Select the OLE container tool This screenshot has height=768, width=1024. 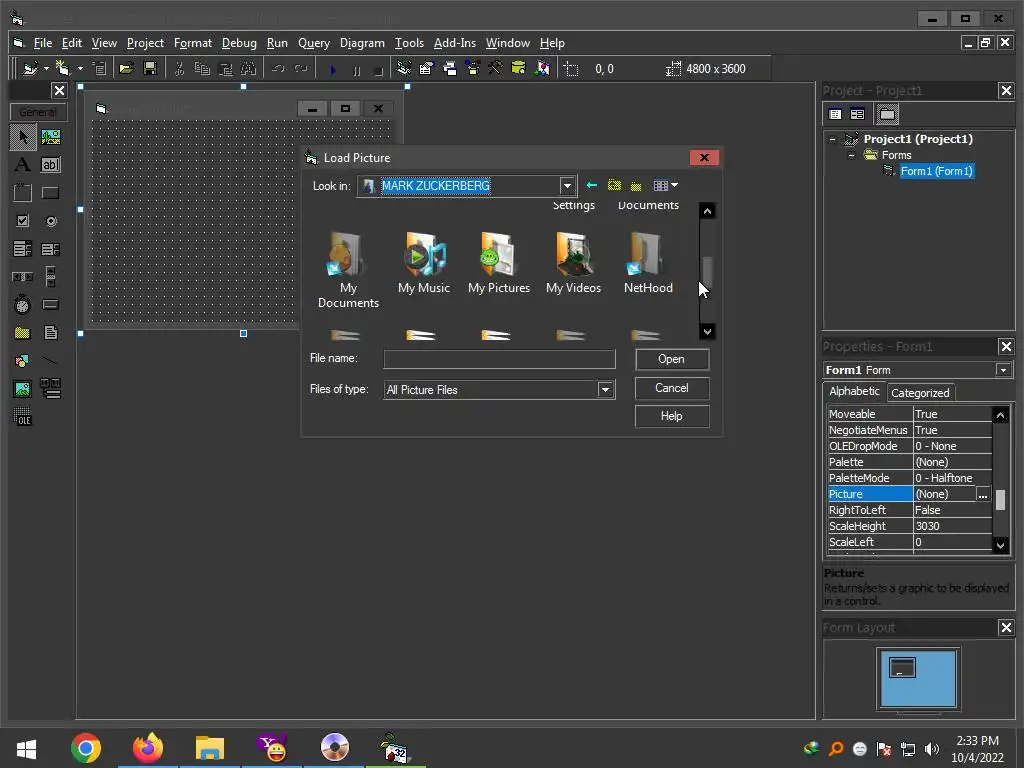coord(23,417)
